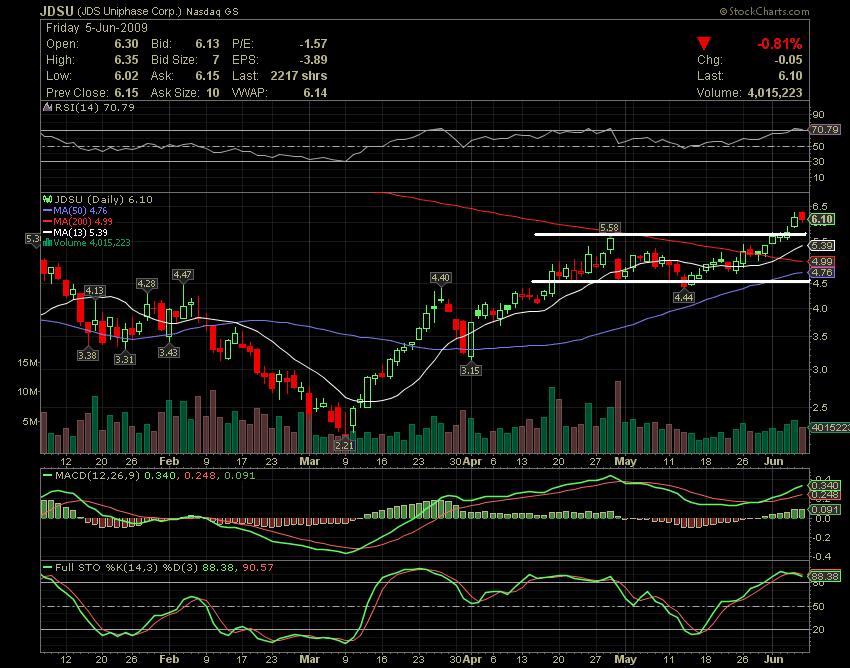Click the Nasdaq GS exchange label

coord(212,11)
